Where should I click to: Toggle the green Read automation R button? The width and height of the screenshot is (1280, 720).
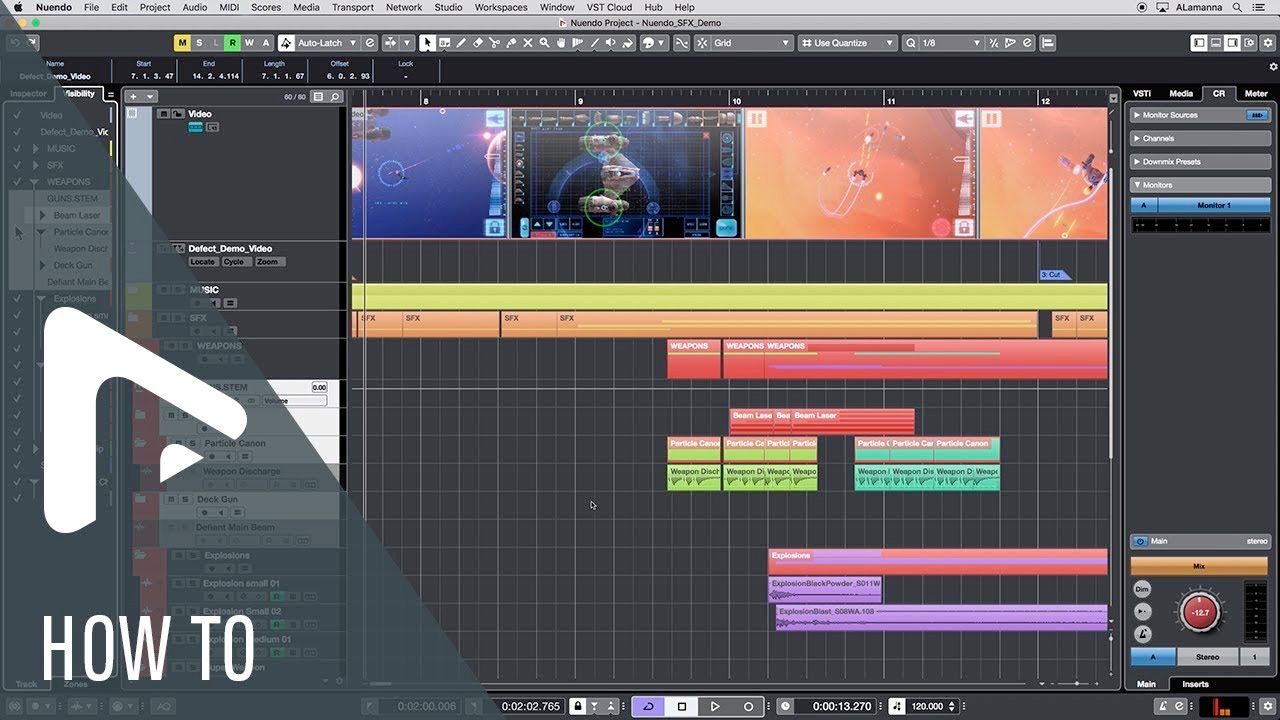tap(233, 43)
